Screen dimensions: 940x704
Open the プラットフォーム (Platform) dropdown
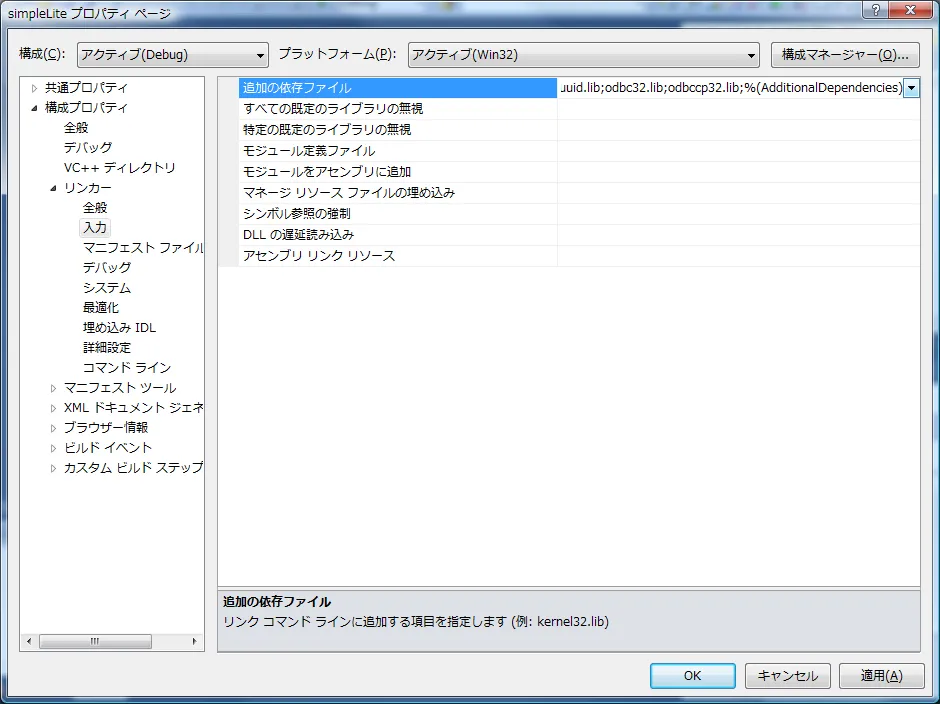(x=583, y=55)
